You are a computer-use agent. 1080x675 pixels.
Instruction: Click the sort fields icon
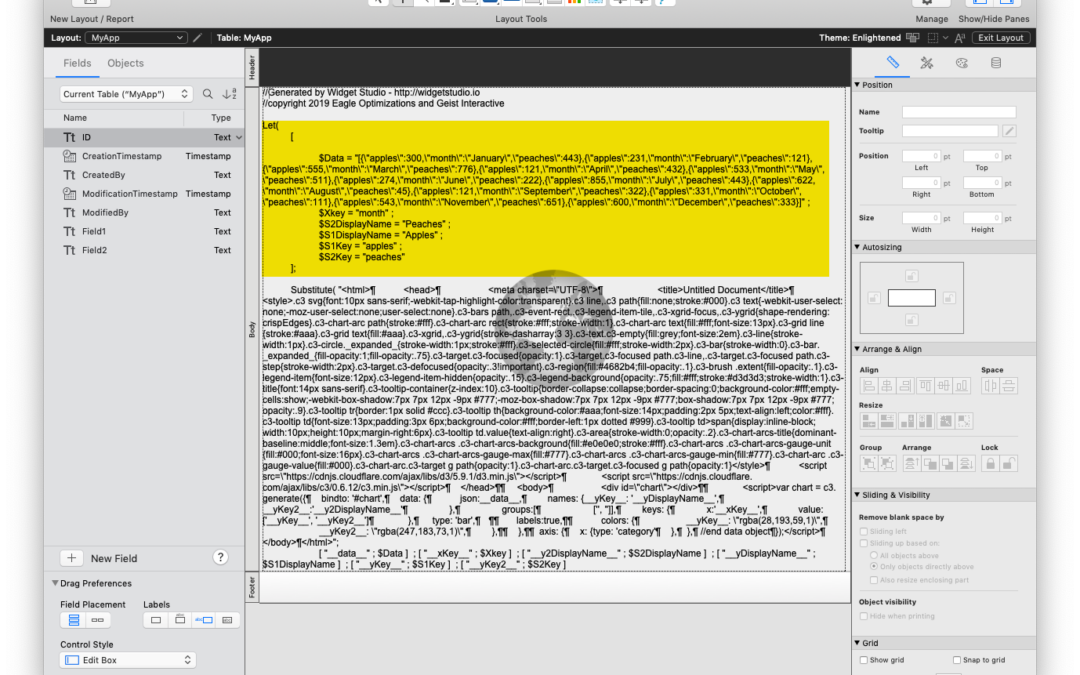(x=229, y=94)
